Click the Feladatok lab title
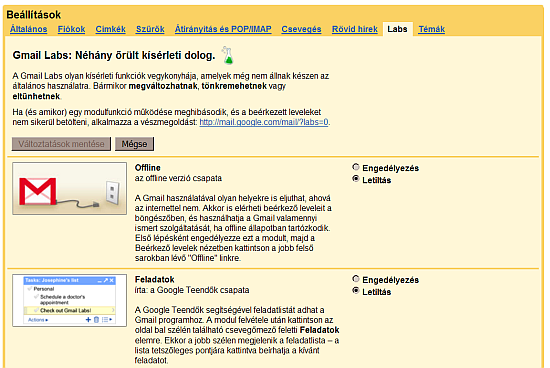This screenshot has width=550, height=368. 155,280
